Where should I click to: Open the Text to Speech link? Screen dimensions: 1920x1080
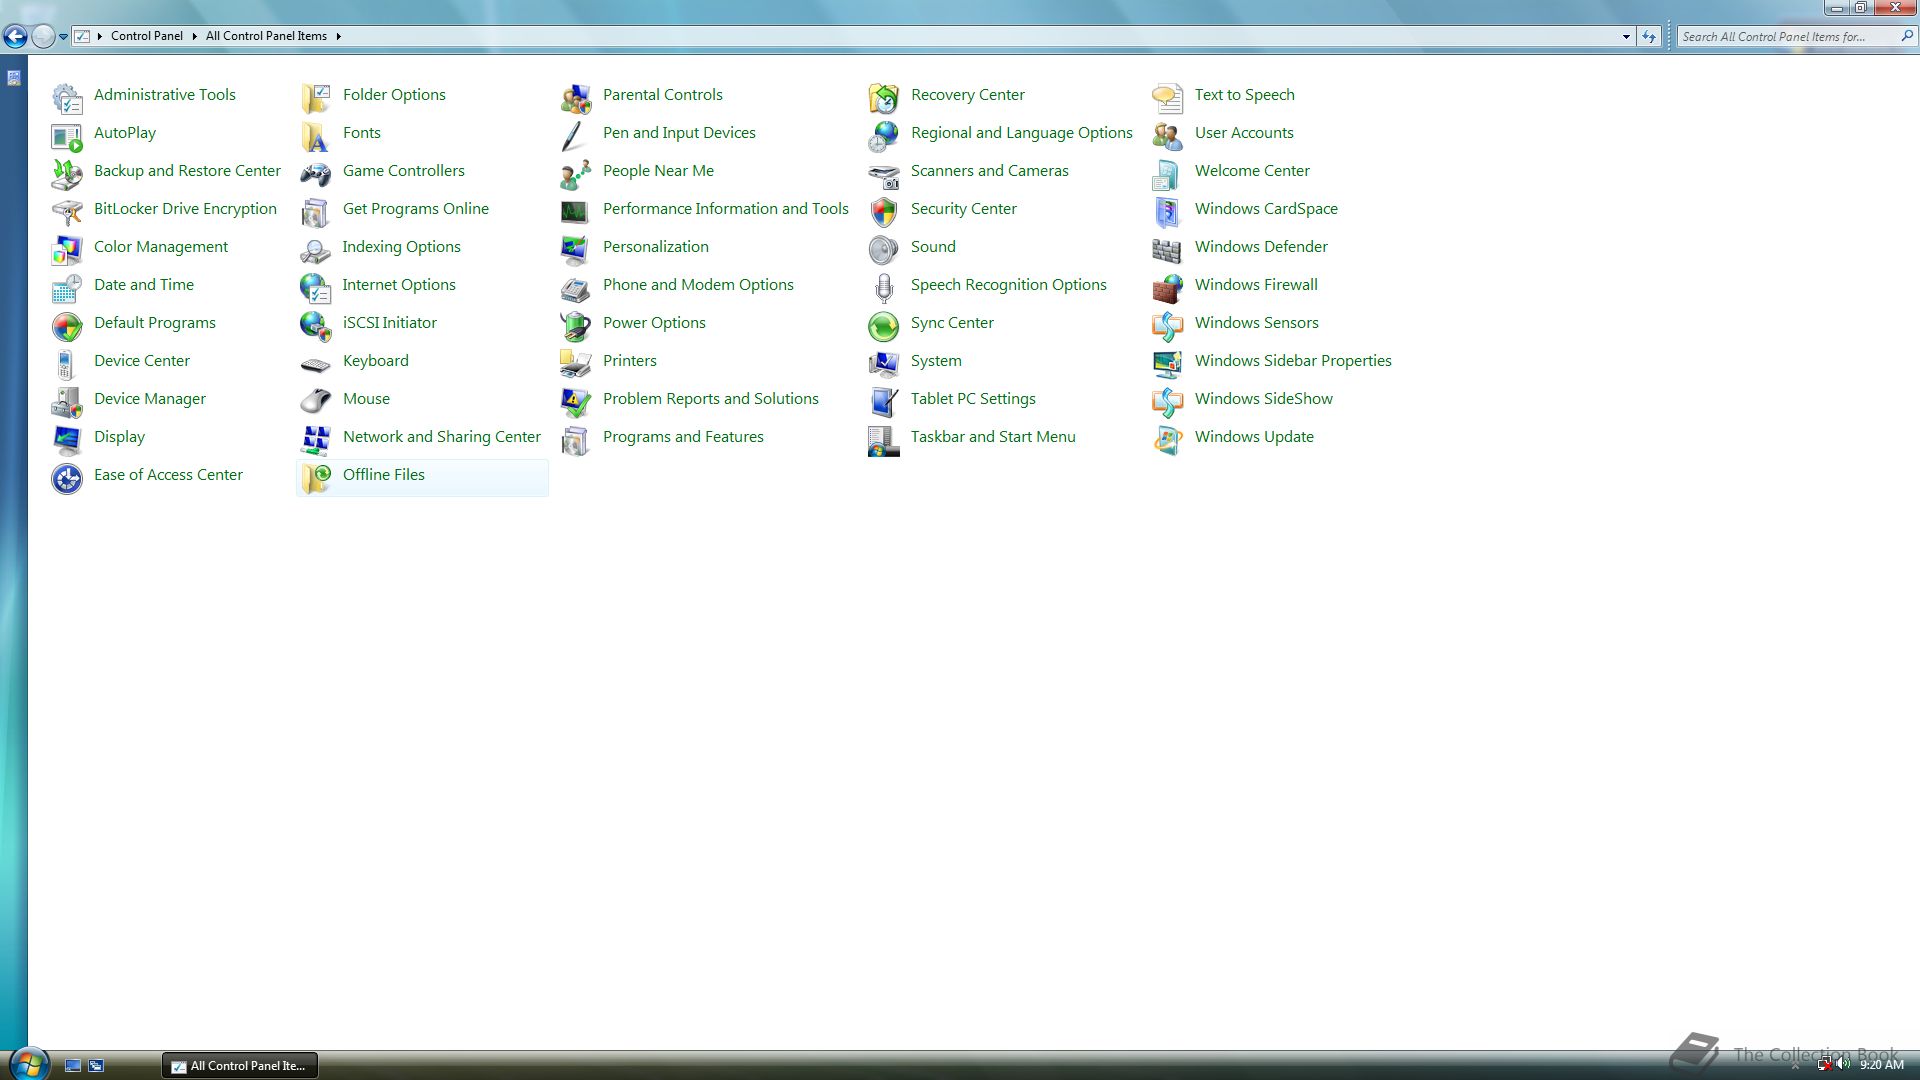click(x=1245, y=94)
